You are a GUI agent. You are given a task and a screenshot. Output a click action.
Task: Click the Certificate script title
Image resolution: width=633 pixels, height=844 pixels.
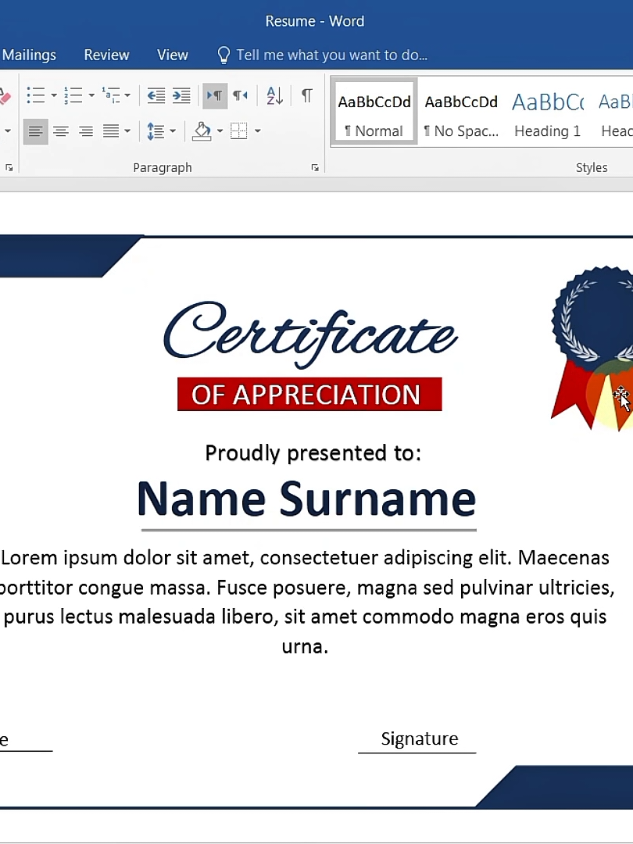(311, 334)
